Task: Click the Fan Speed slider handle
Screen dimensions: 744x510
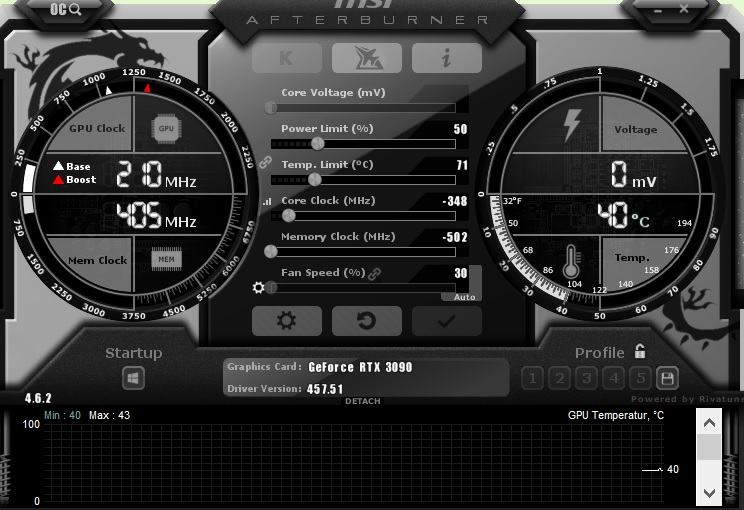Action: pyautogui.click(x=271, y=287)
